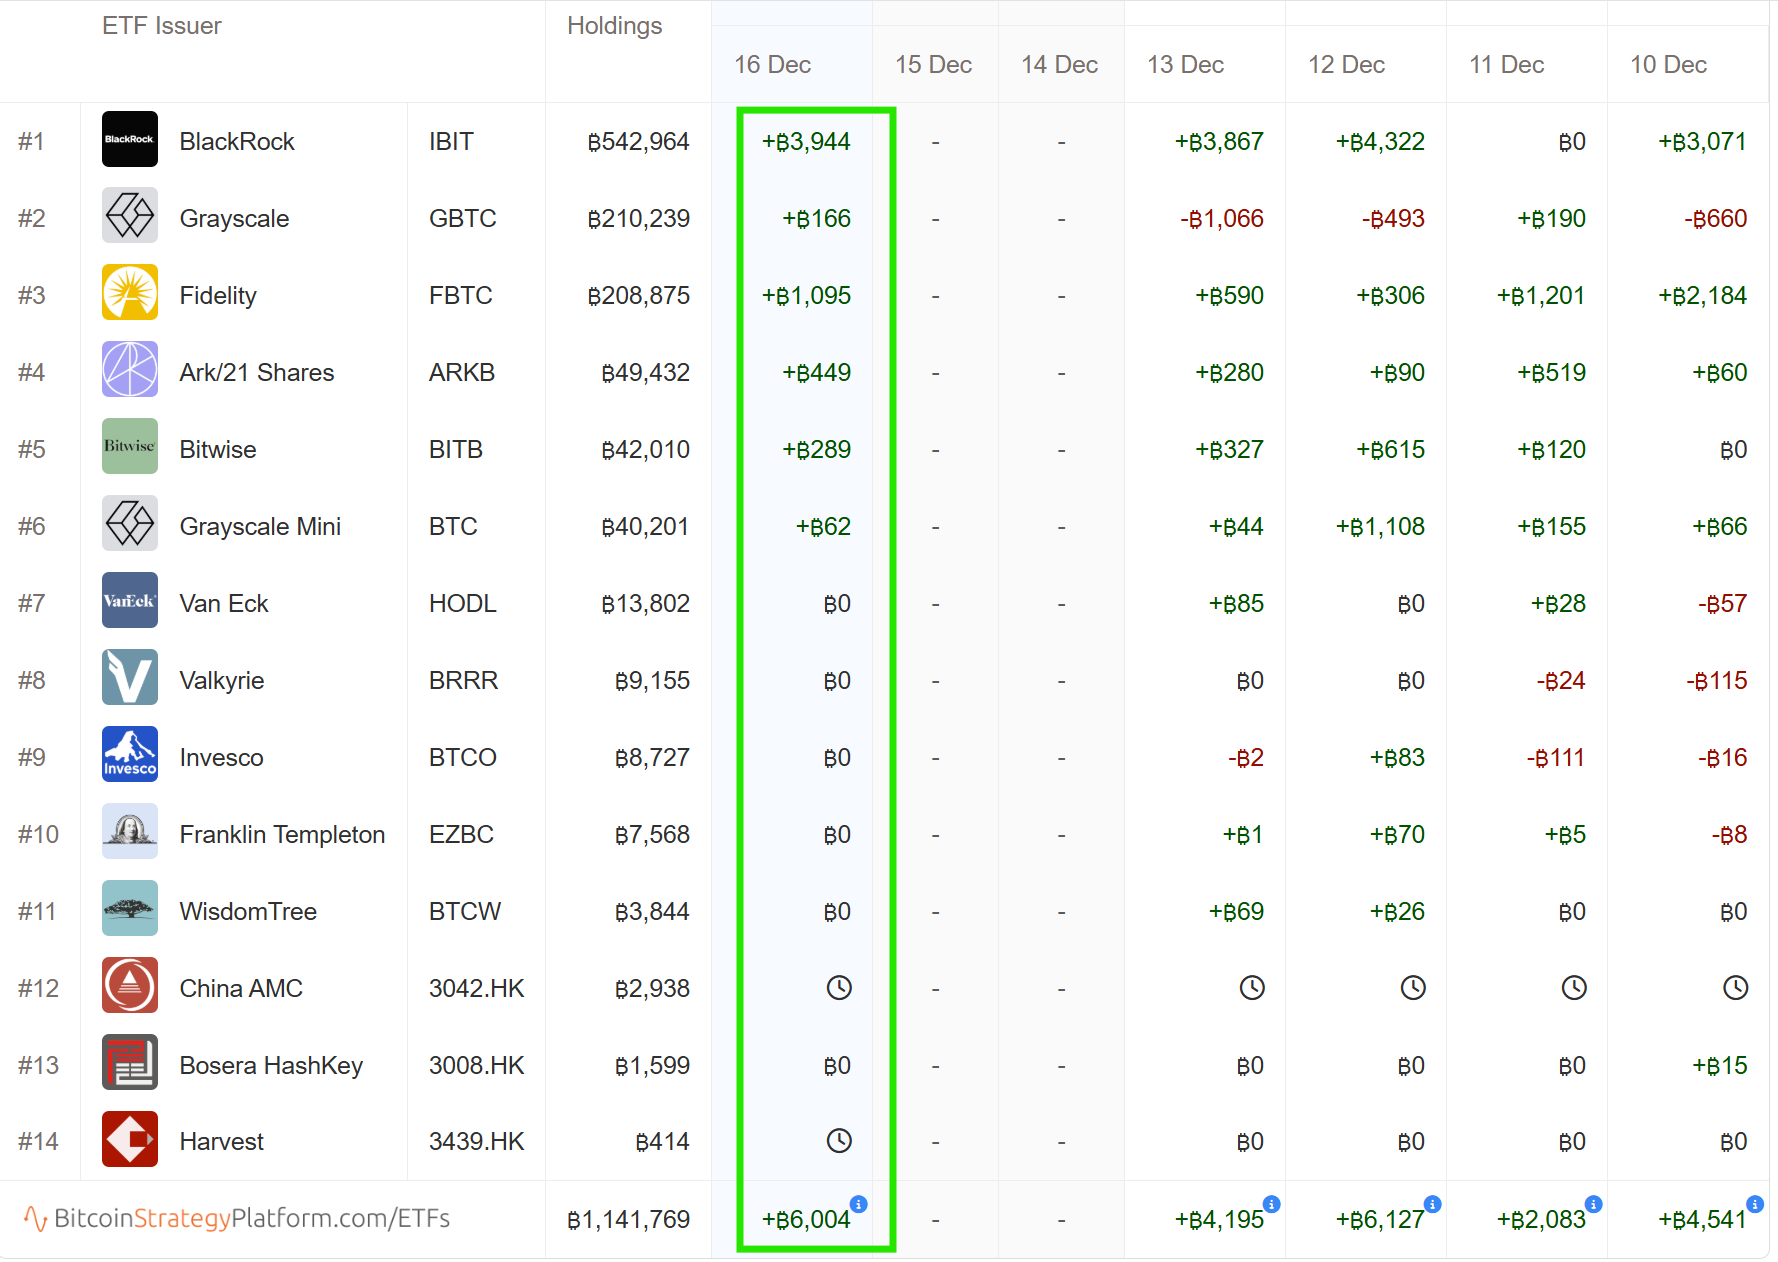Image resolution: width=1778 pixels, height=1262 pixels.
Task: Select the Franklin Templeton issuer name
Action: click(282, 835)
